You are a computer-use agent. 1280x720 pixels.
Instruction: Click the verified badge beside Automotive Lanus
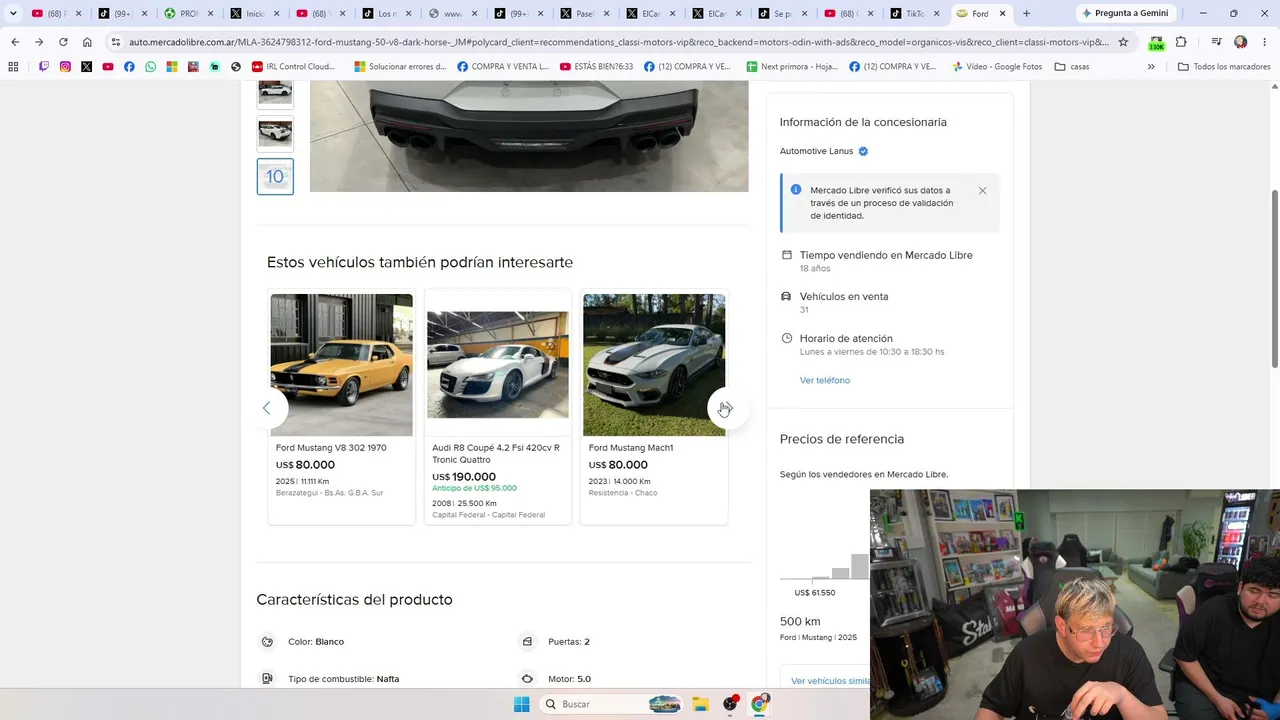point(863,151)
